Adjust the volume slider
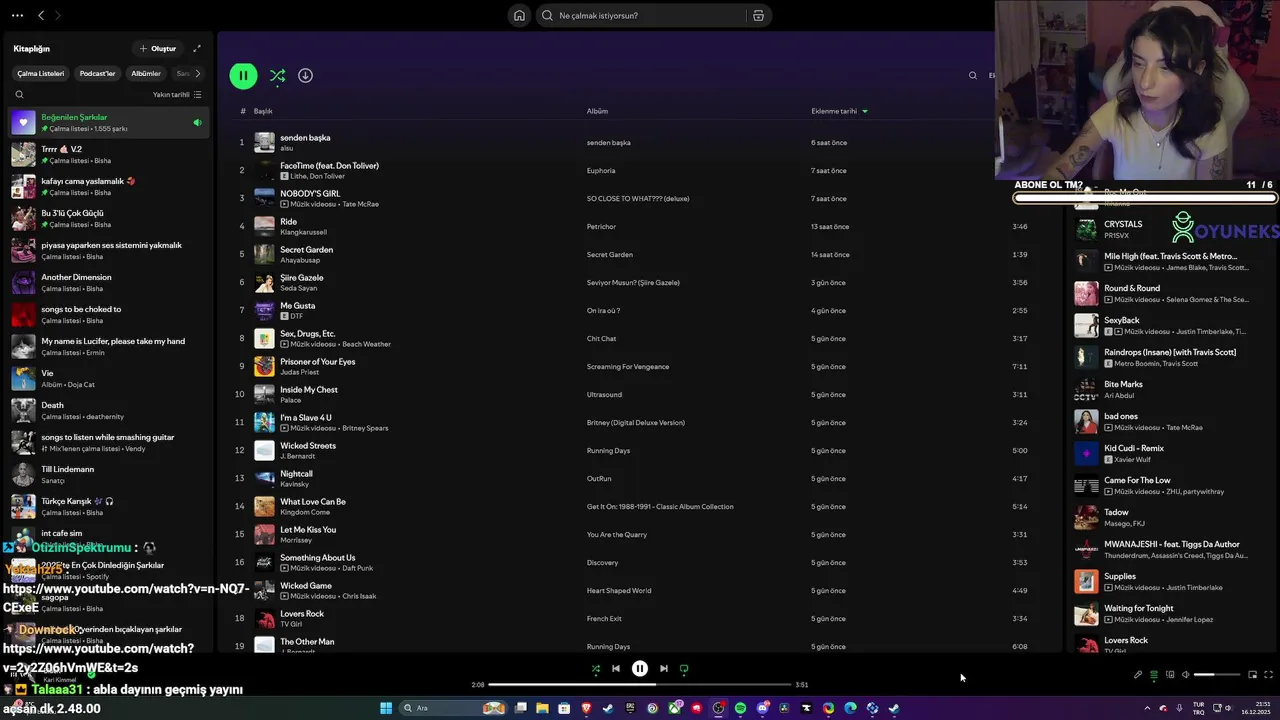Screen dimensions: 1280x720 click(1217, 674)
